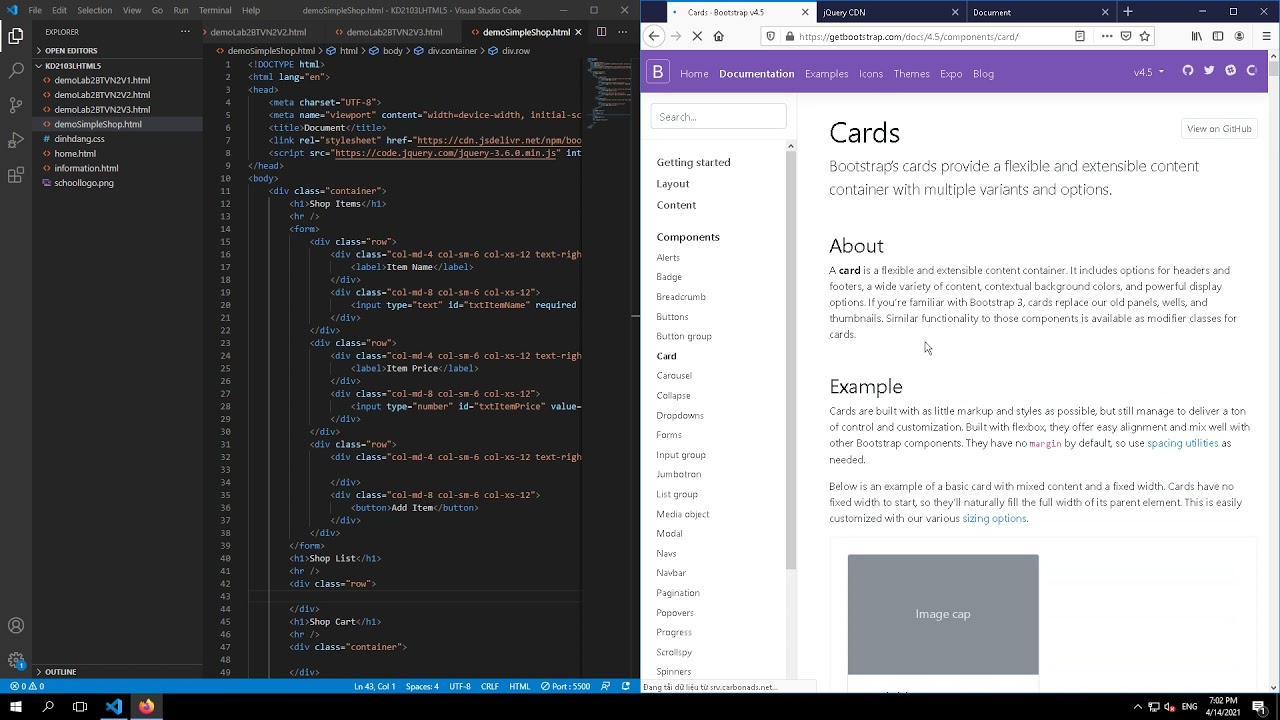Open the Search view in VS Code activity bar
This screenshot has width=1280, height=720.
pyautogui.click(x=15, y=71)
